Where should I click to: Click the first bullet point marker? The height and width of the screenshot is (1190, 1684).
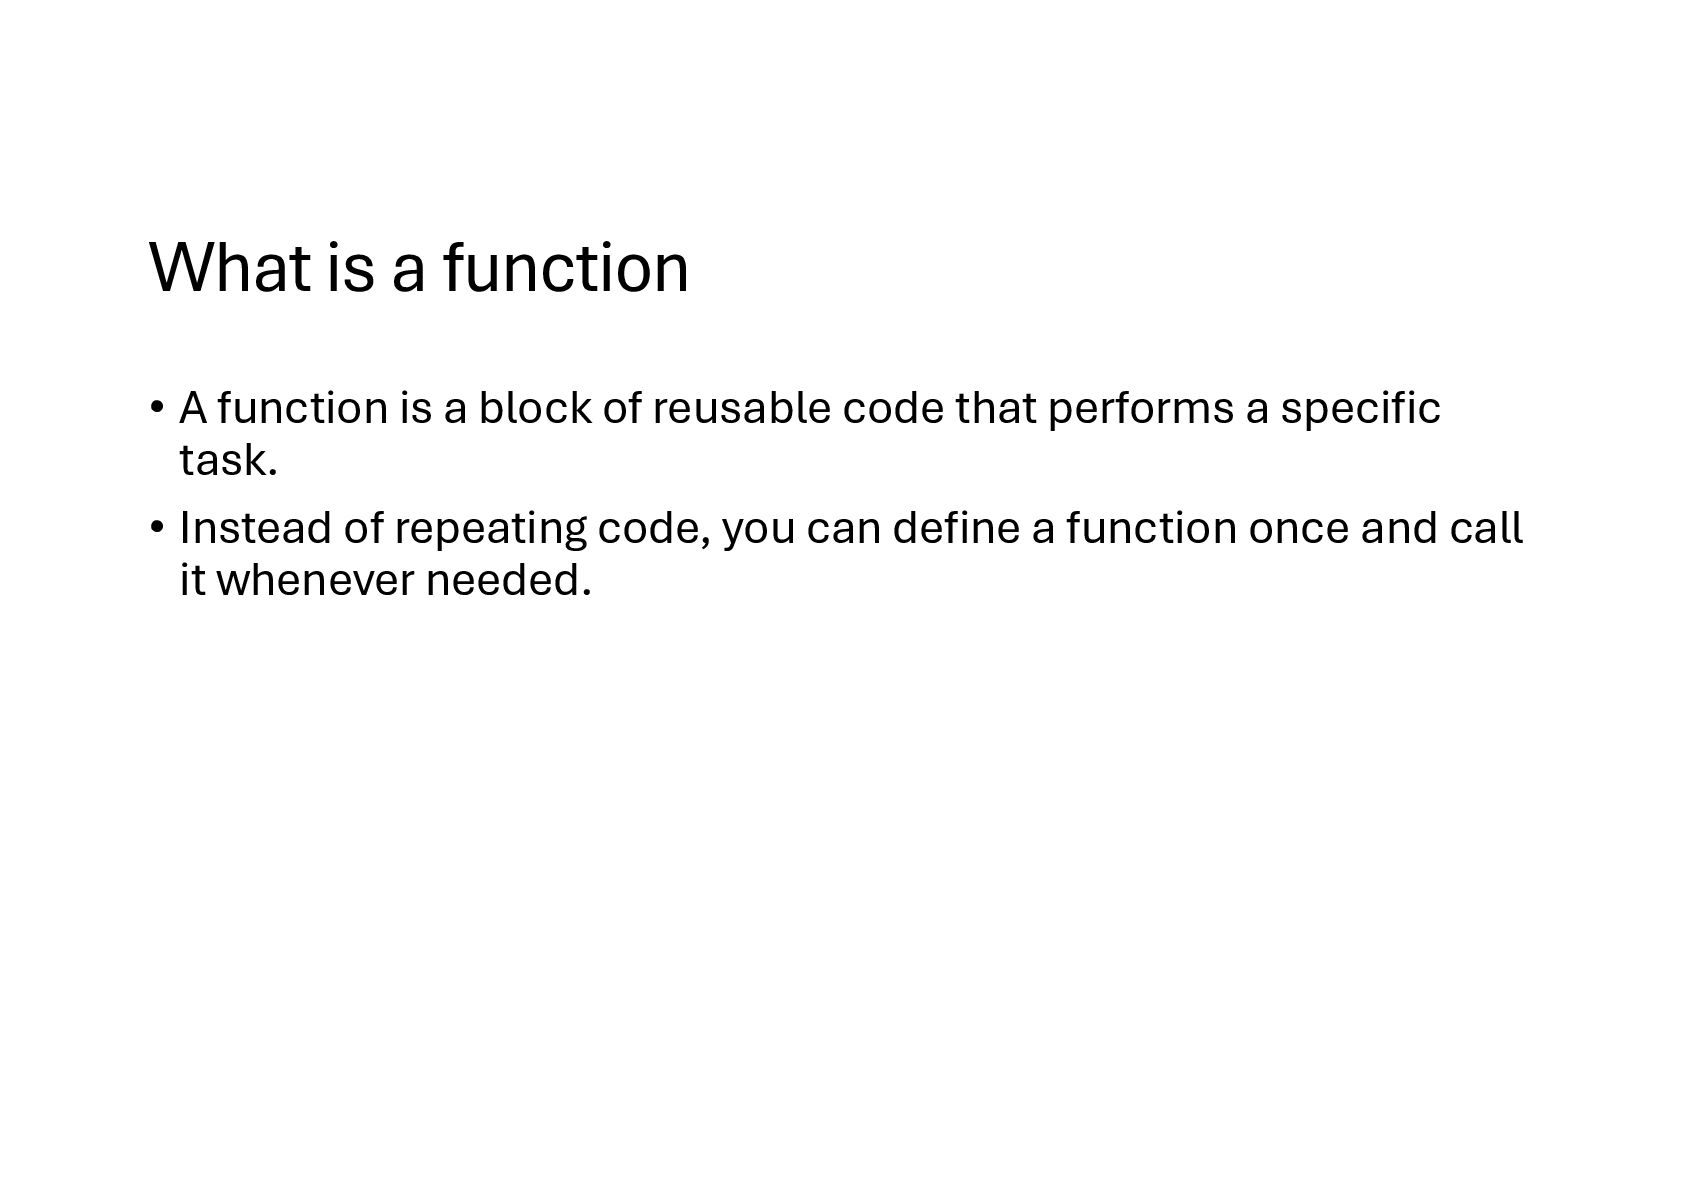click(157, 408)
